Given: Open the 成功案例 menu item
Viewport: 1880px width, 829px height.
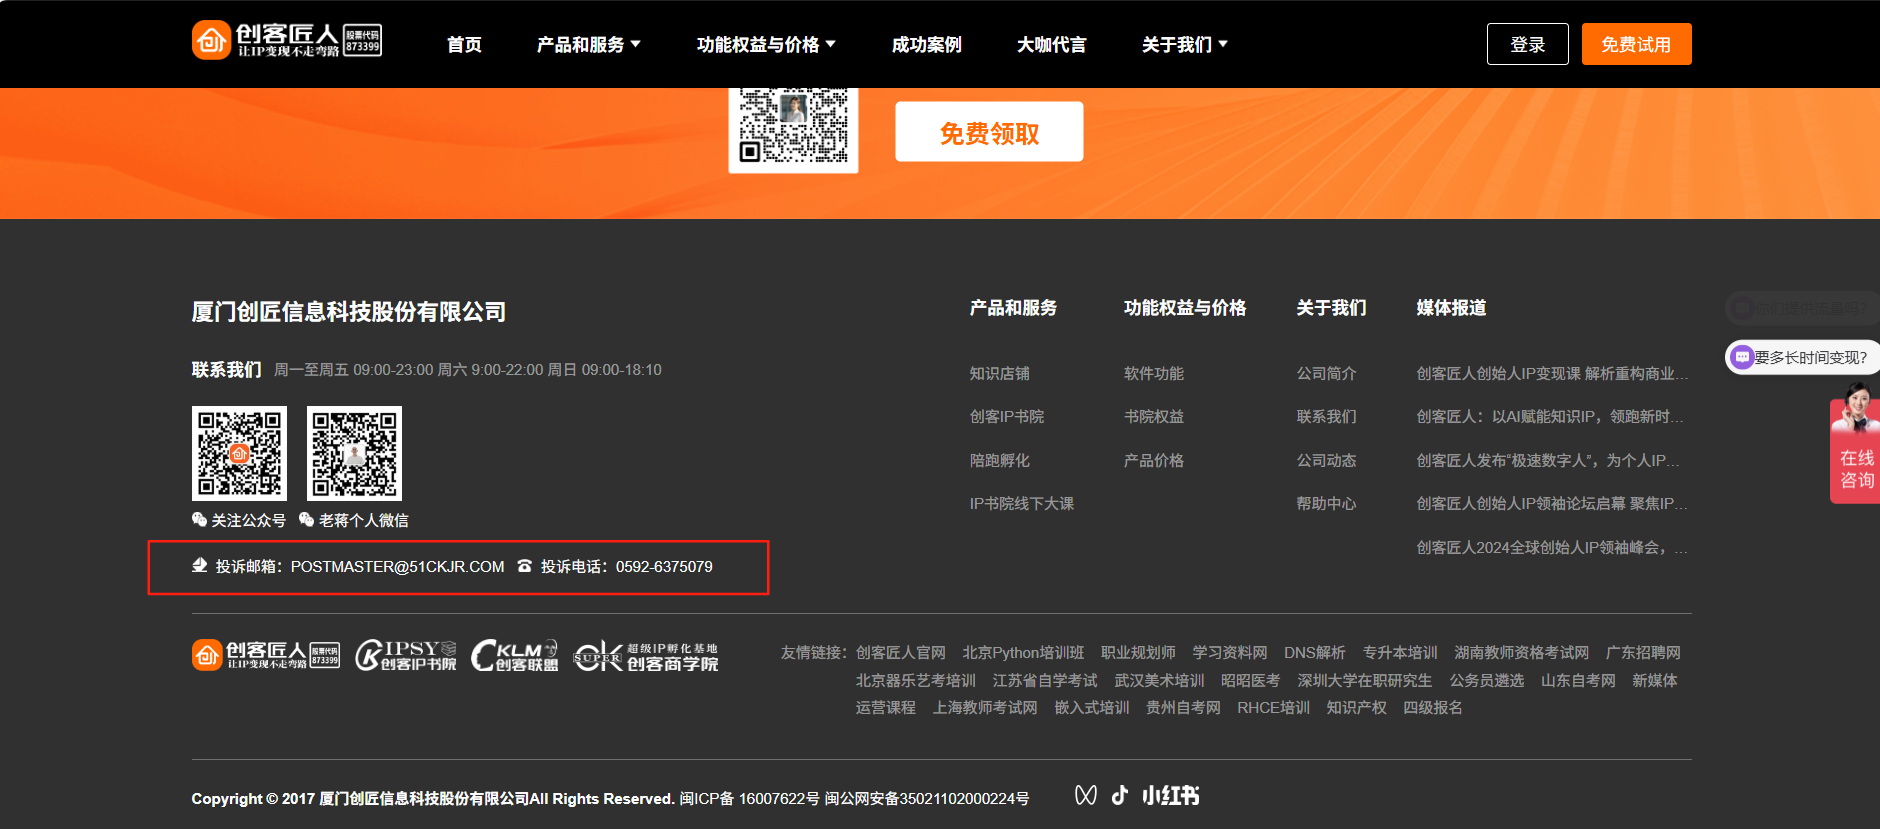Looking at the screenshot, I should 926,45.
